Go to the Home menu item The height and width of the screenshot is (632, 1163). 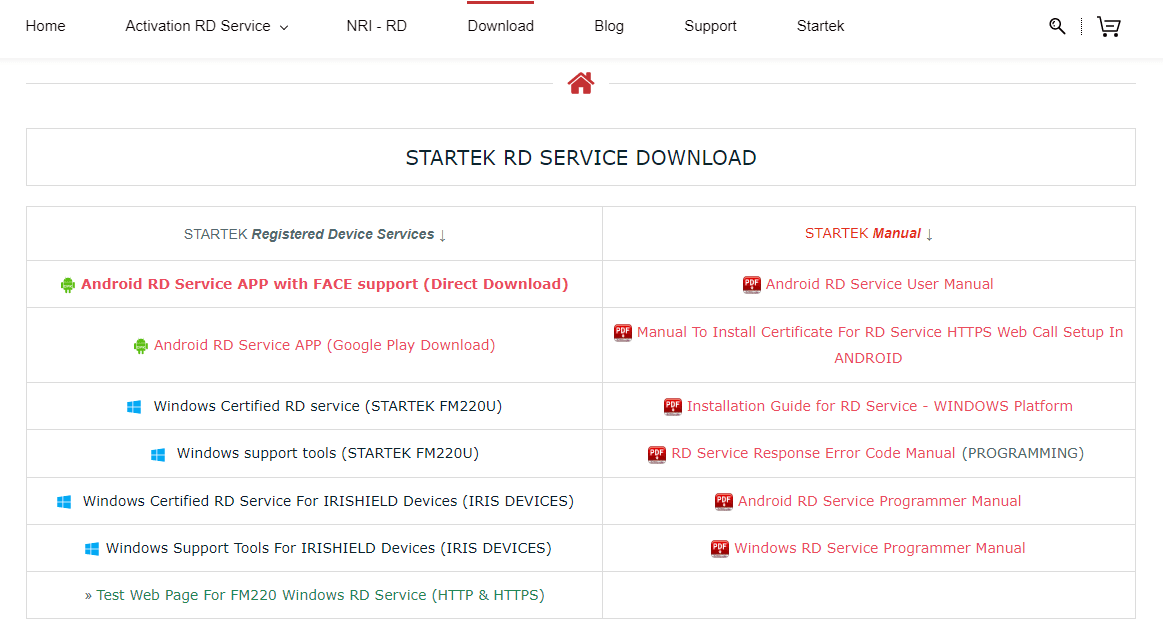[45, 26]
